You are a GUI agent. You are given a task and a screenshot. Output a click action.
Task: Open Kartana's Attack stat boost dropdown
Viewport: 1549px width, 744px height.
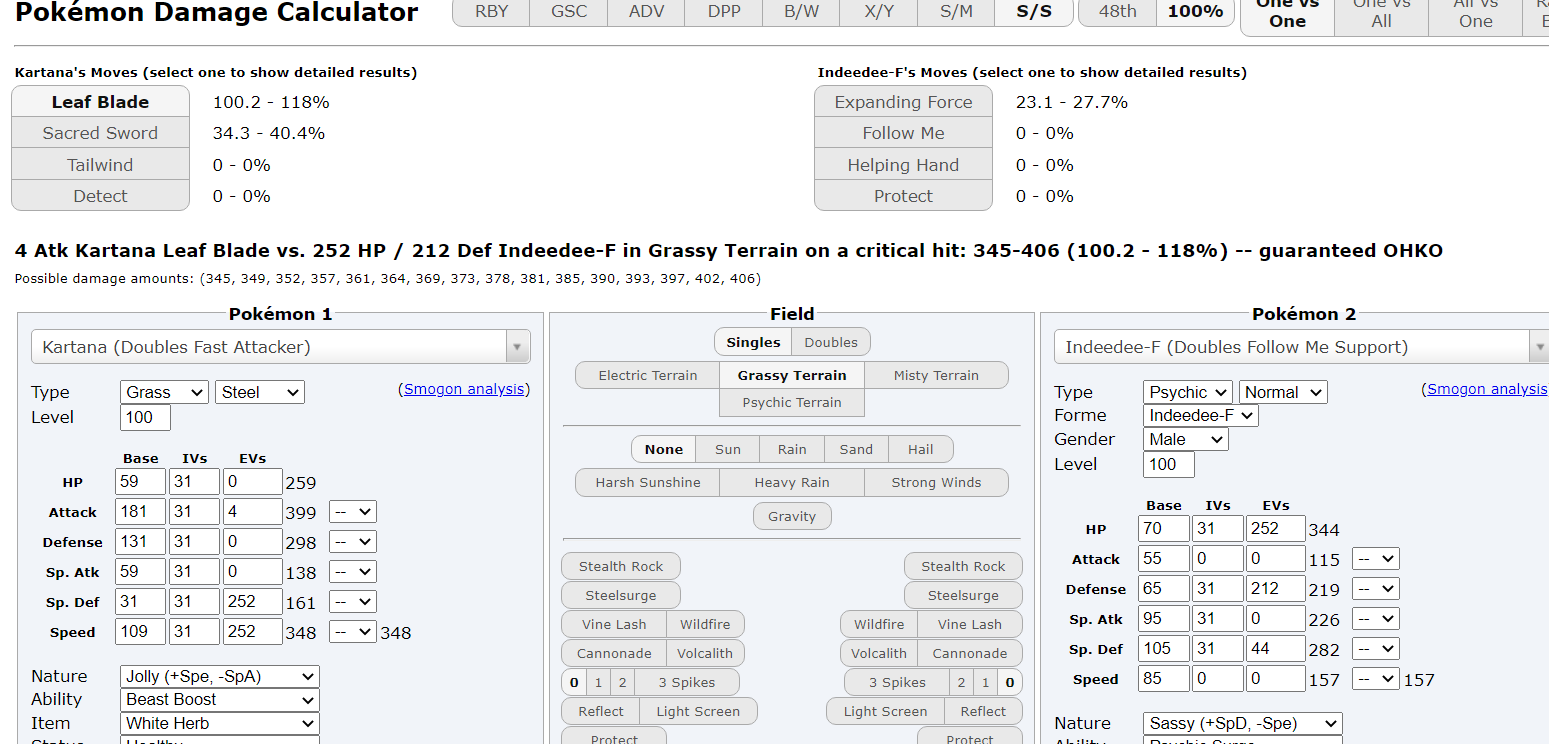tap(353, 512)
